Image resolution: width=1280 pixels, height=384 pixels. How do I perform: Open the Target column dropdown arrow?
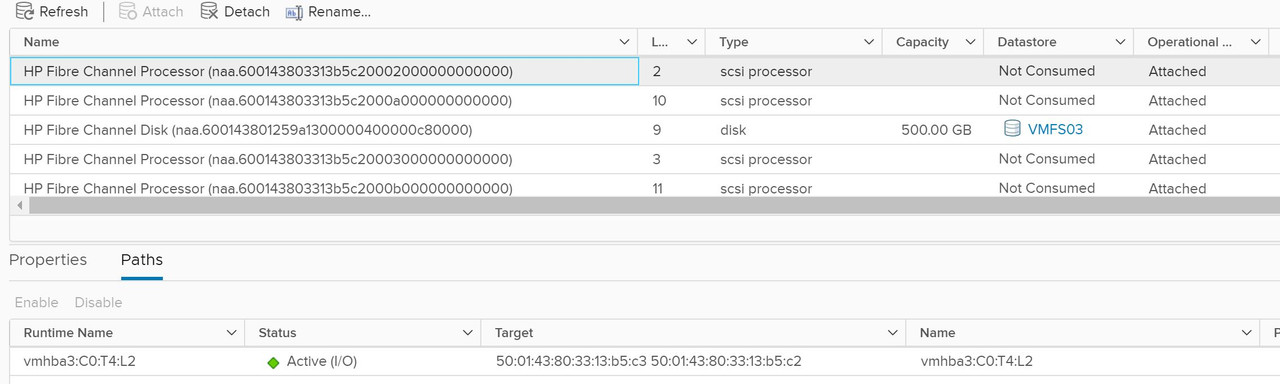click(x=892, y=333)
